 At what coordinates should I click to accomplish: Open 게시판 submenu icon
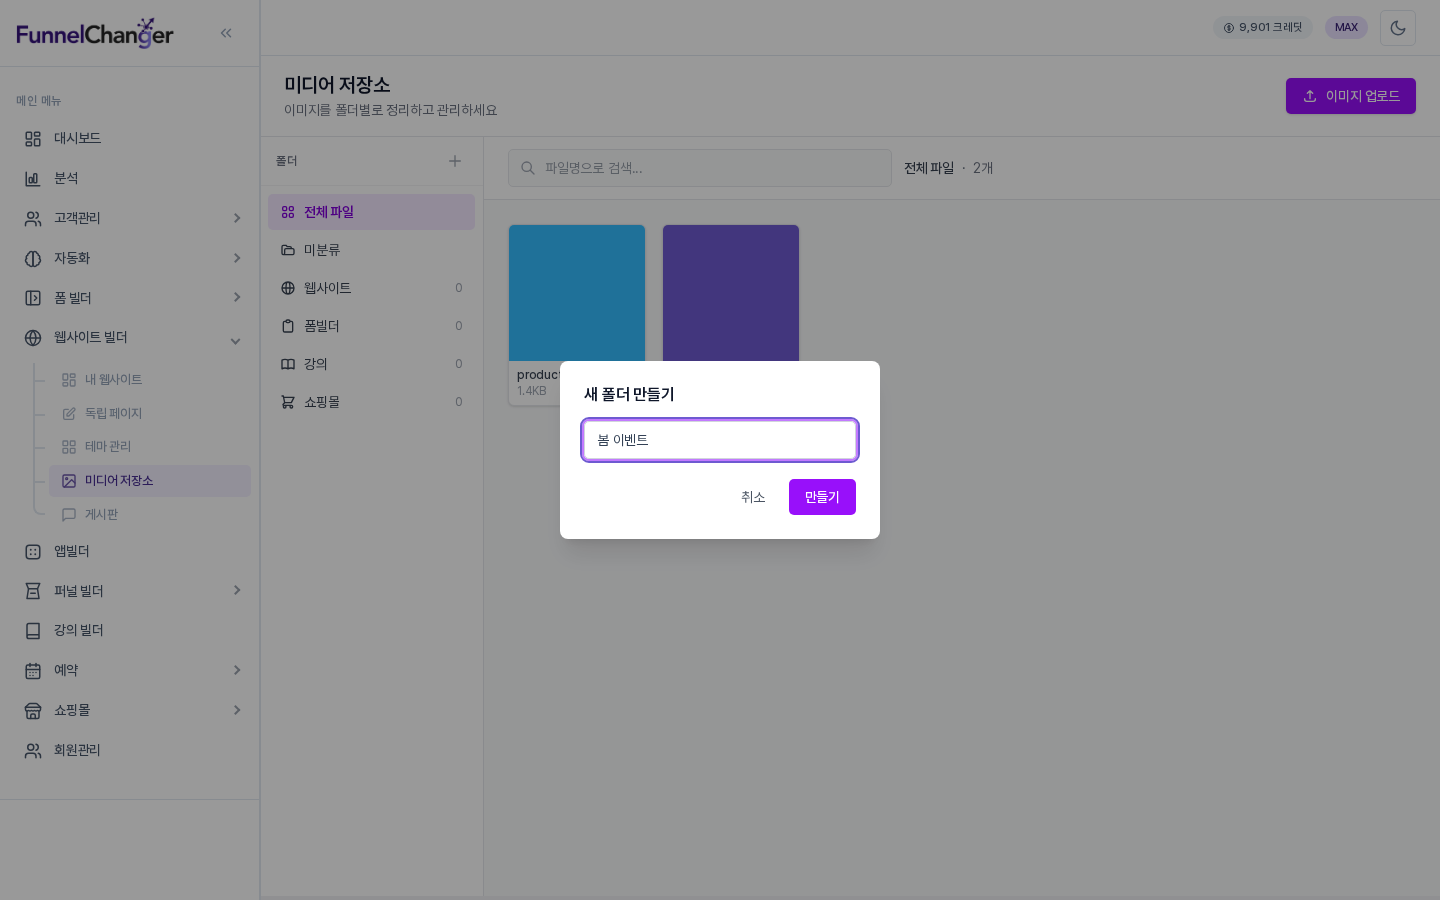(69, 515)
